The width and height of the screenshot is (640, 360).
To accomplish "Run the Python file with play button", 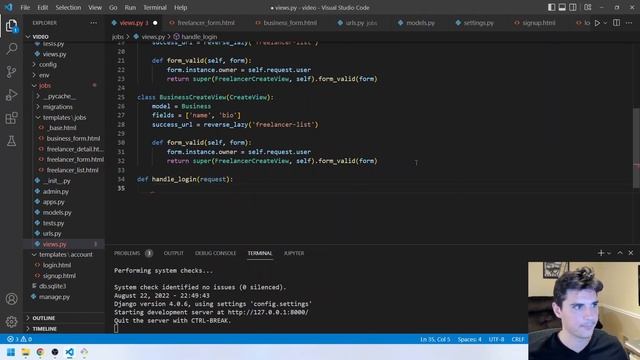I will coord(597,23).
